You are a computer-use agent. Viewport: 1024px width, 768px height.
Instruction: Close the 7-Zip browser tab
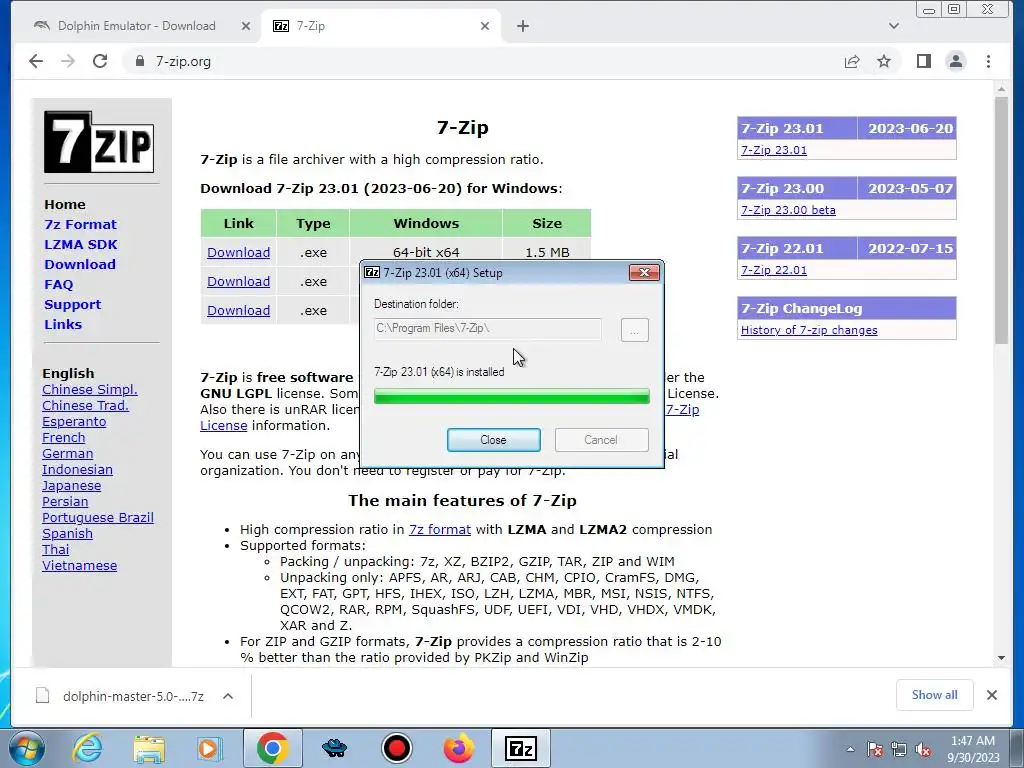pyautogui.click(x=485, y=26)
